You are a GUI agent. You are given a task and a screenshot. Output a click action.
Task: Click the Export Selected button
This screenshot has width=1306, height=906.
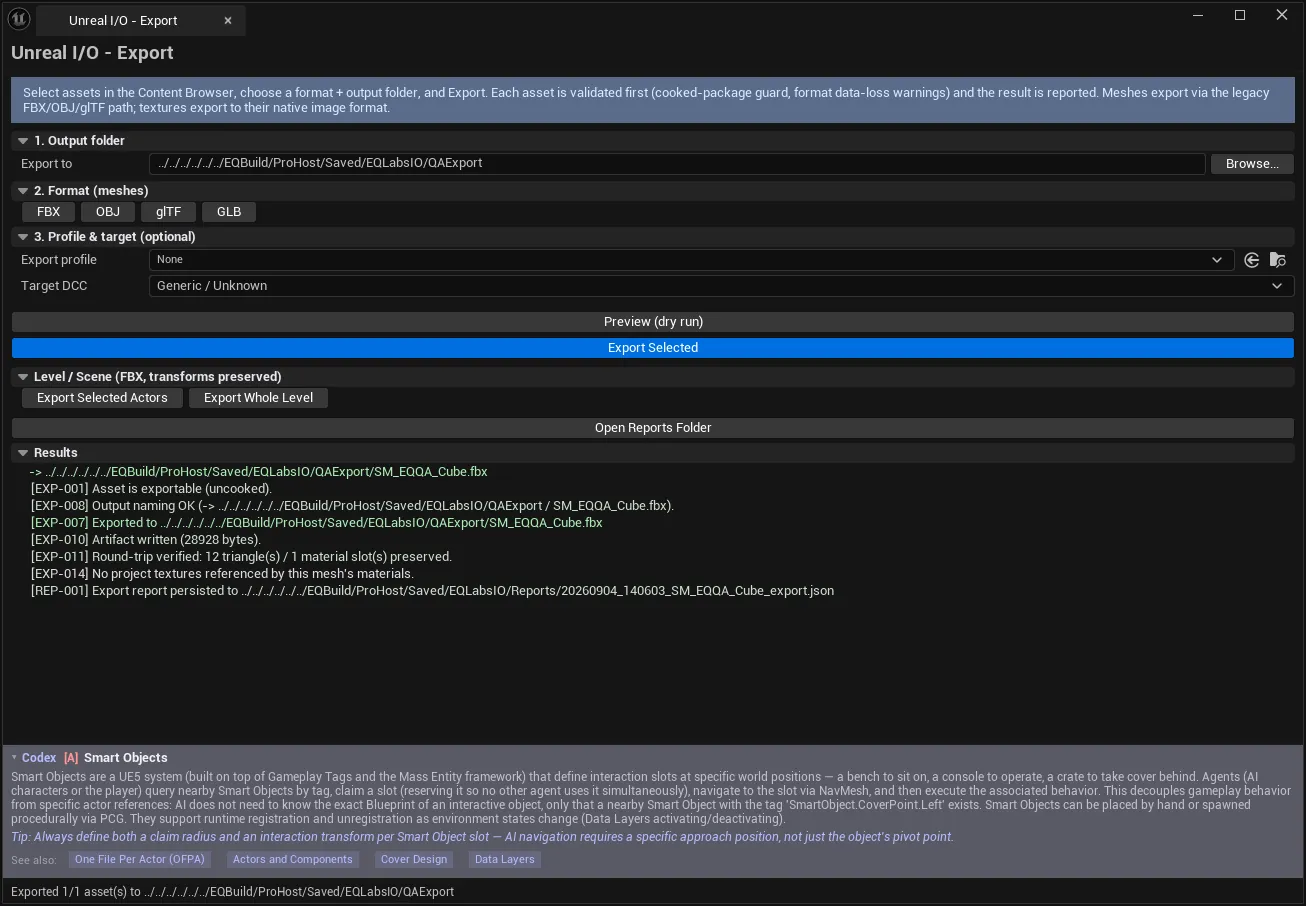pos(653,348)
